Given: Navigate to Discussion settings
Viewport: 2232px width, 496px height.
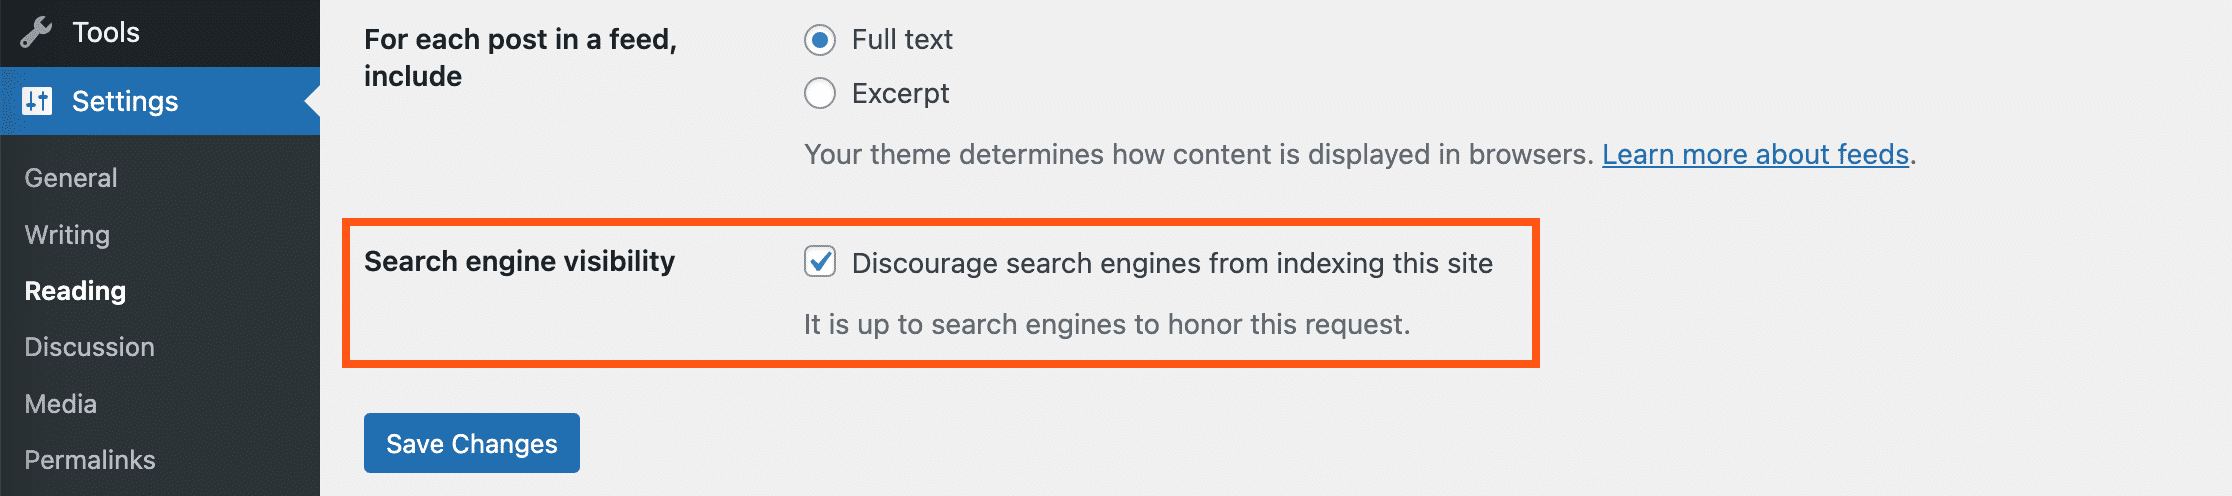Looking at the screenshot, I should click(89, 347).
